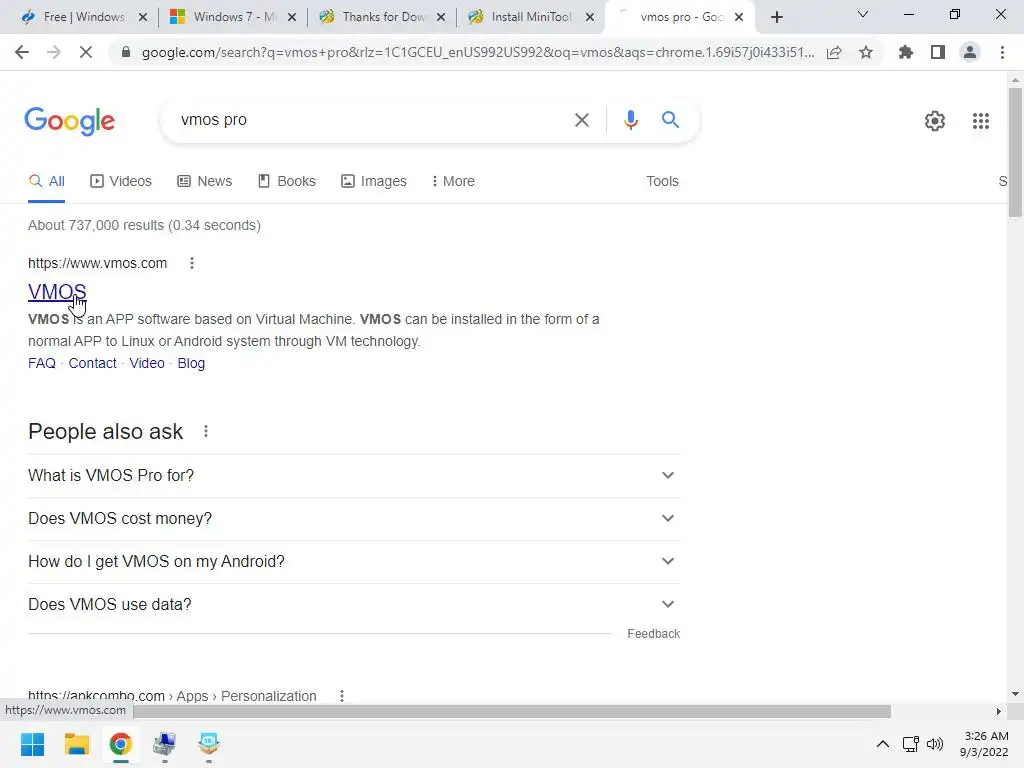
Task: Open the FAQ sitelink under VMOS
Action: coord(42,363)
